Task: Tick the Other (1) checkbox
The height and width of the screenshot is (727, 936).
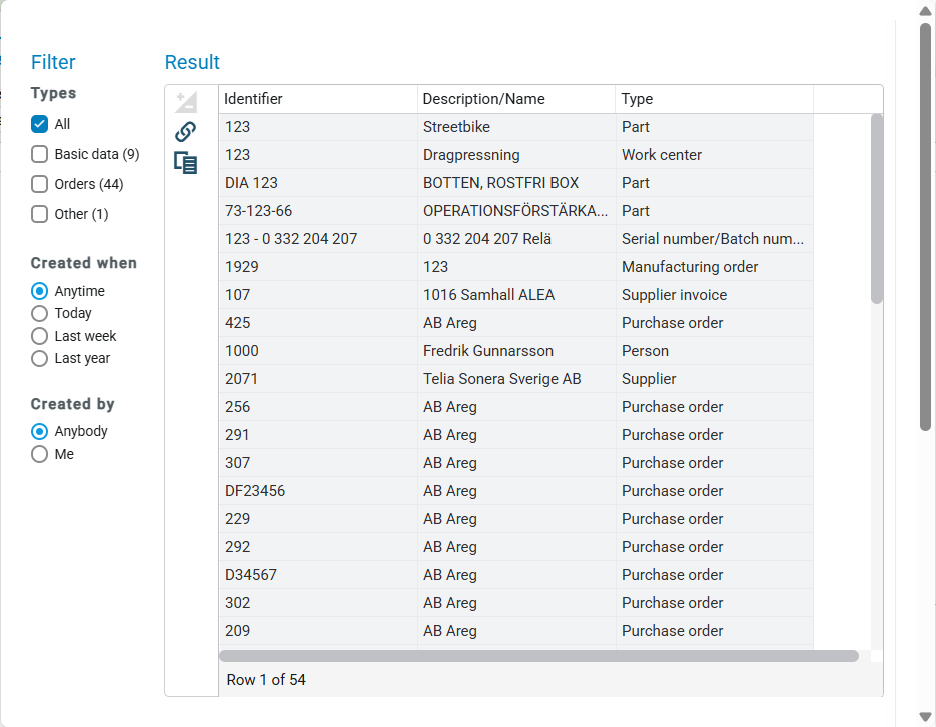Action: click(39, 214)
